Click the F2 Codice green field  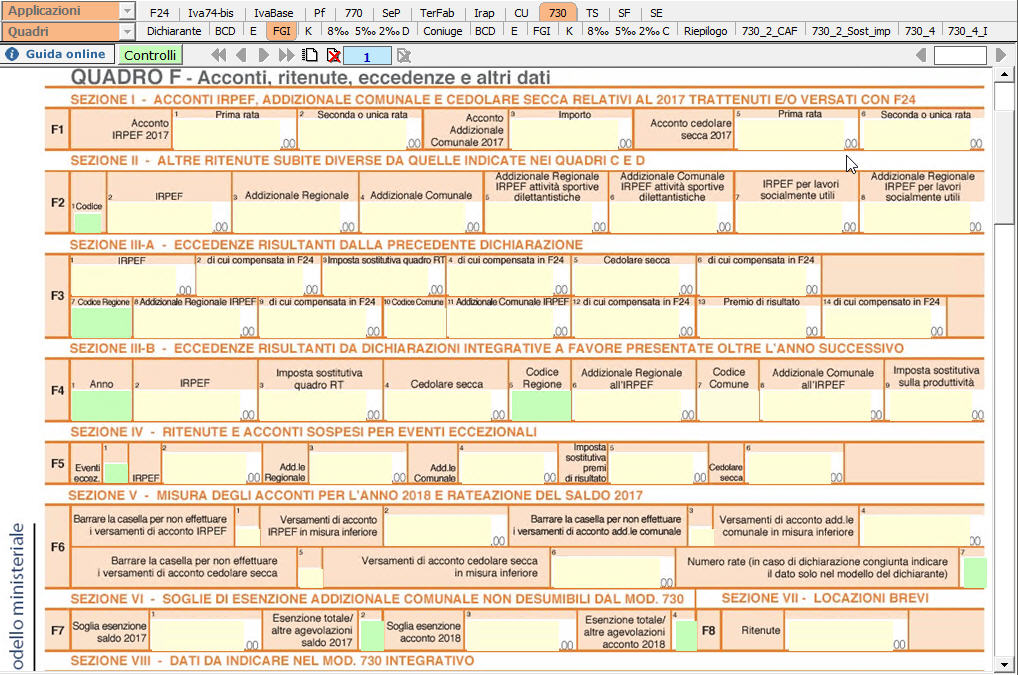pyautogui.click(x=88, y=223)
